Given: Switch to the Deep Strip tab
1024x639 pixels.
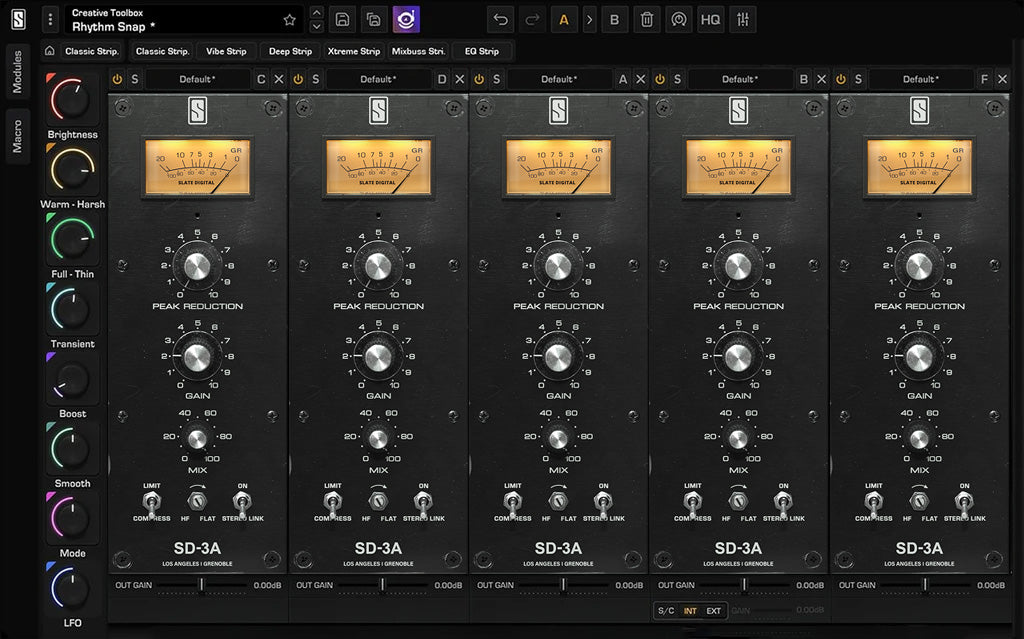Looking at the screenshot, I should pyautogui.click(x=290, y=51).
